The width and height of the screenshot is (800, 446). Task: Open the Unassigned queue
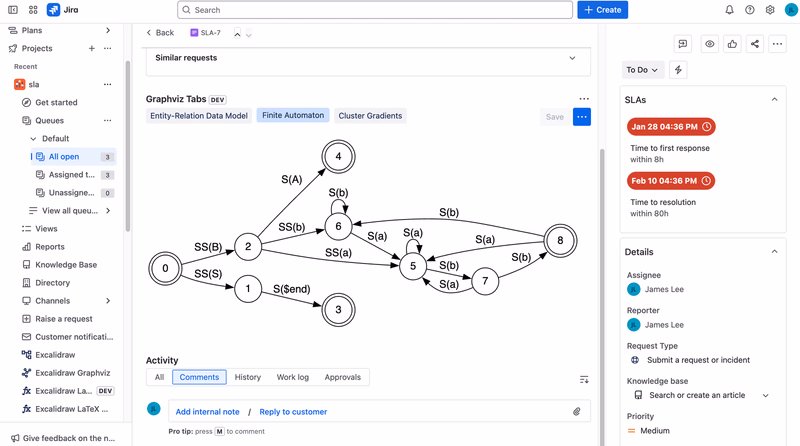click(74, 193)
